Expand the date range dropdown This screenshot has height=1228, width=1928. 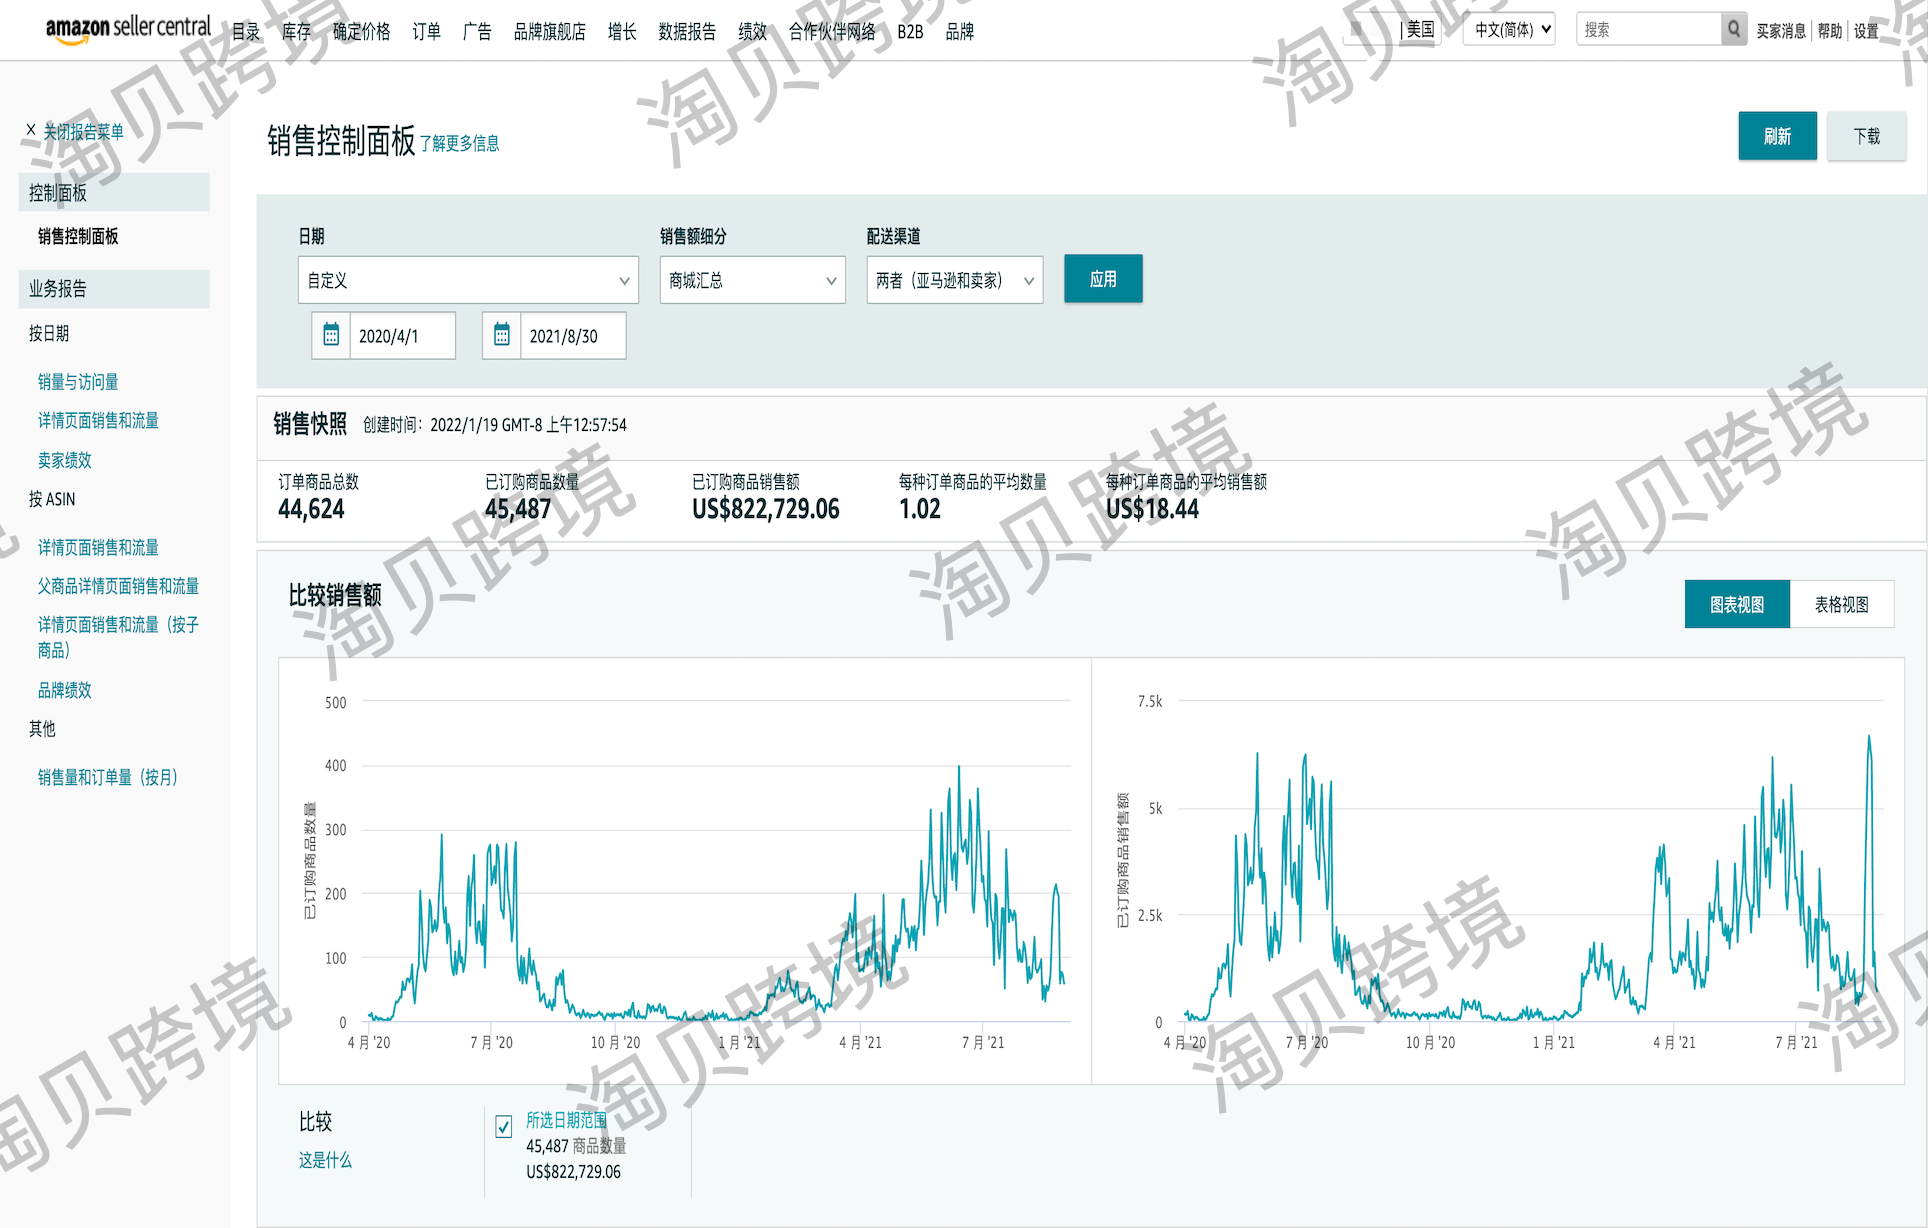tap(468, 280)
